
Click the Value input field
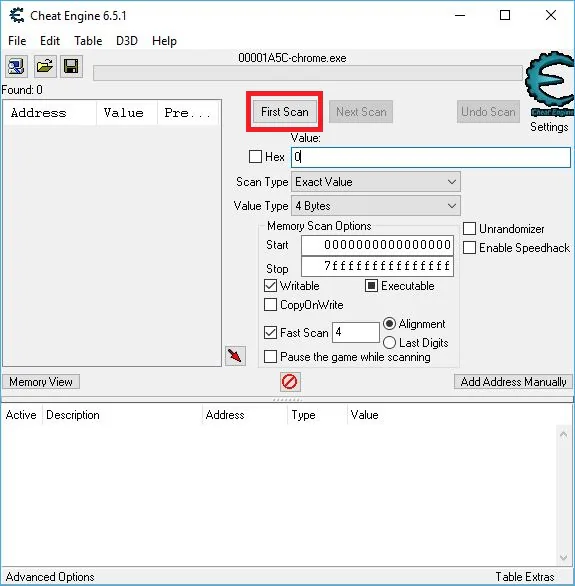[431, 157]
